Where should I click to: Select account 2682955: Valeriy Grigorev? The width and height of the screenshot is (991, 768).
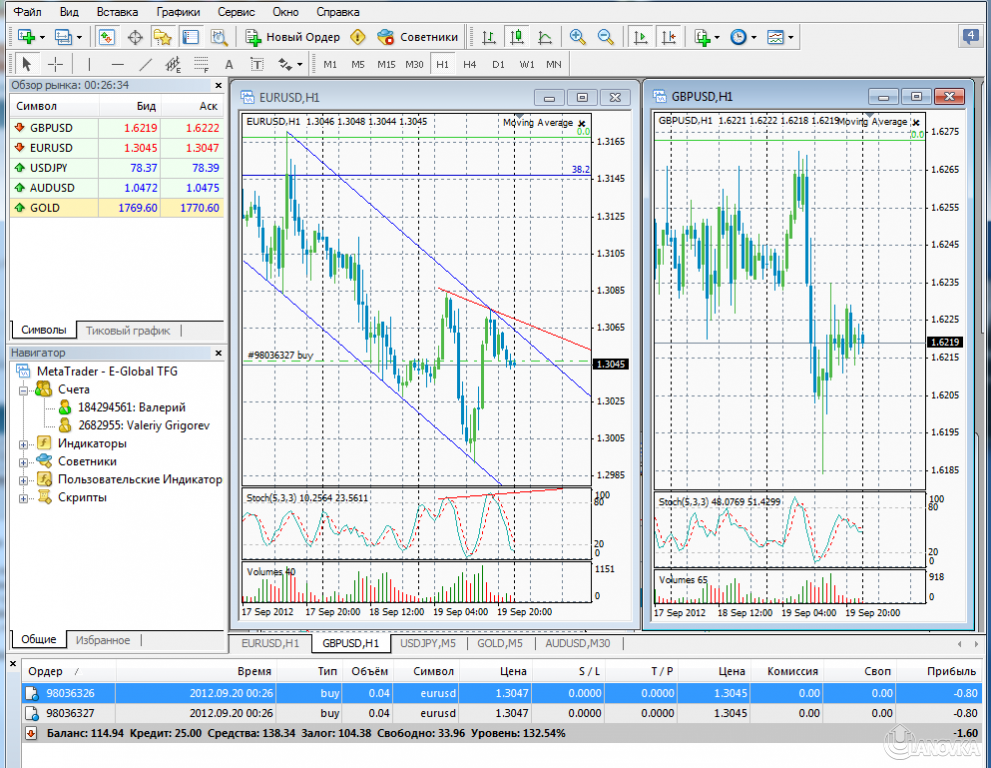(x=113, y=423)
